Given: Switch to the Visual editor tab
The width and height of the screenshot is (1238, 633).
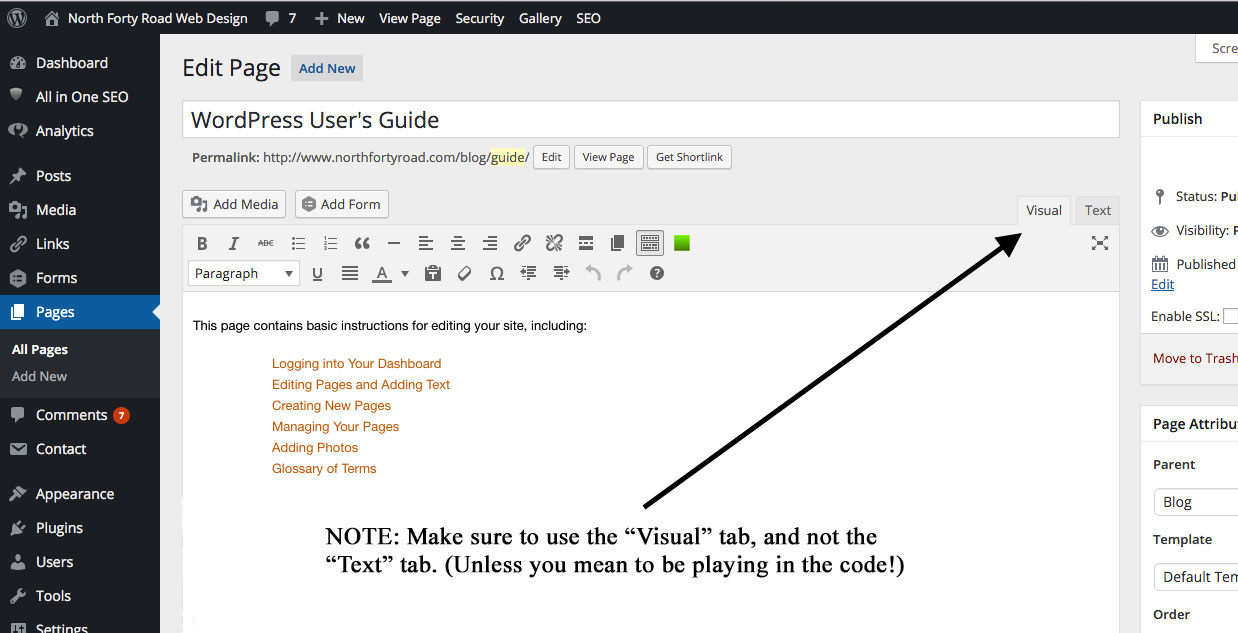Looking at the screenshot, I should pyautogui.click(x=1044, y=210).
